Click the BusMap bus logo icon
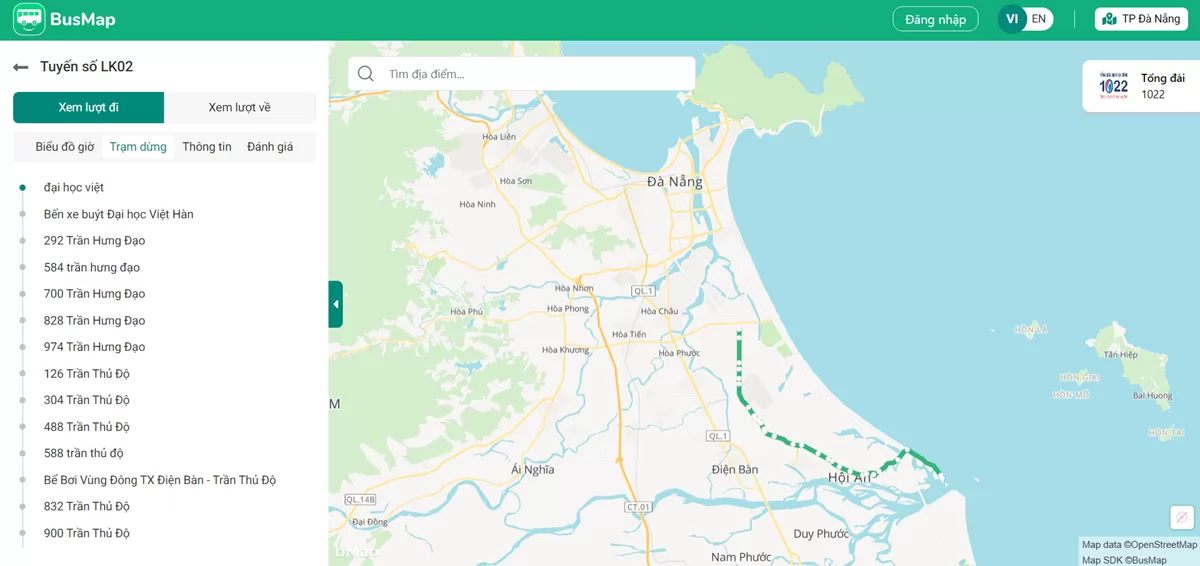Screen dimensions: 1200x566 point(28,19)
